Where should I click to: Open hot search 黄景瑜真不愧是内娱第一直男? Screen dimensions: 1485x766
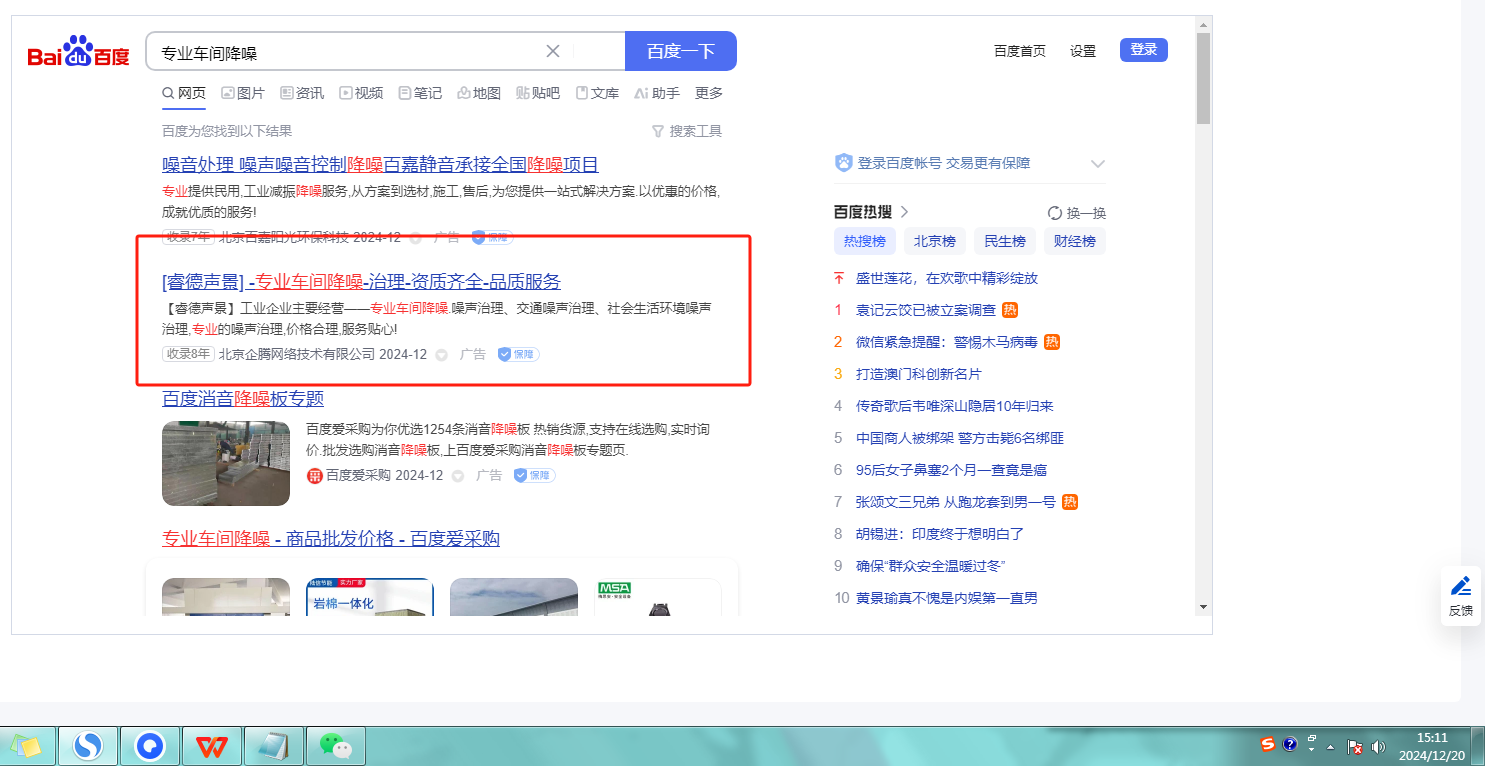(947, 598)
